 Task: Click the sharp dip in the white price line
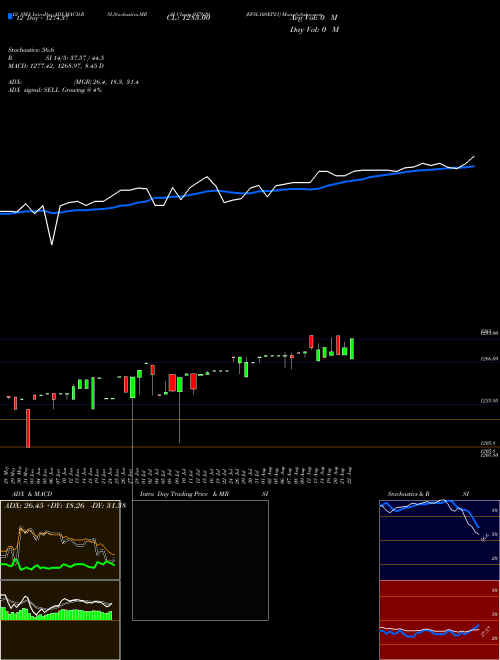click(52, 244)
